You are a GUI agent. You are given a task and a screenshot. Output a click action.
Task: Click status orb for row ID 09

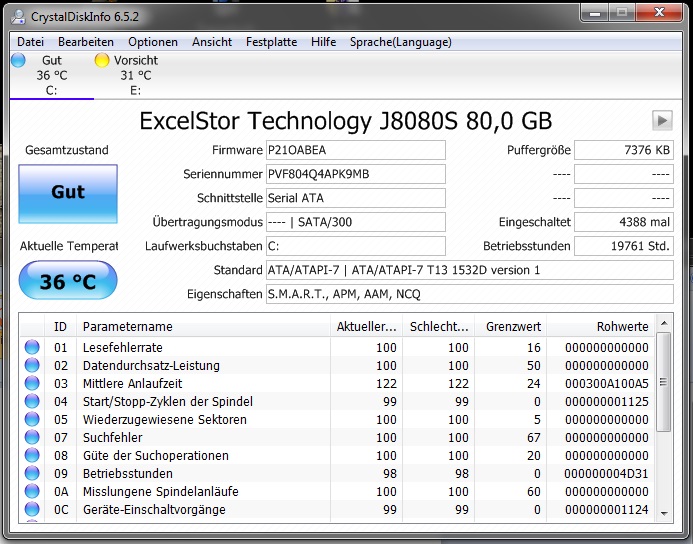[x=32, y=473]
